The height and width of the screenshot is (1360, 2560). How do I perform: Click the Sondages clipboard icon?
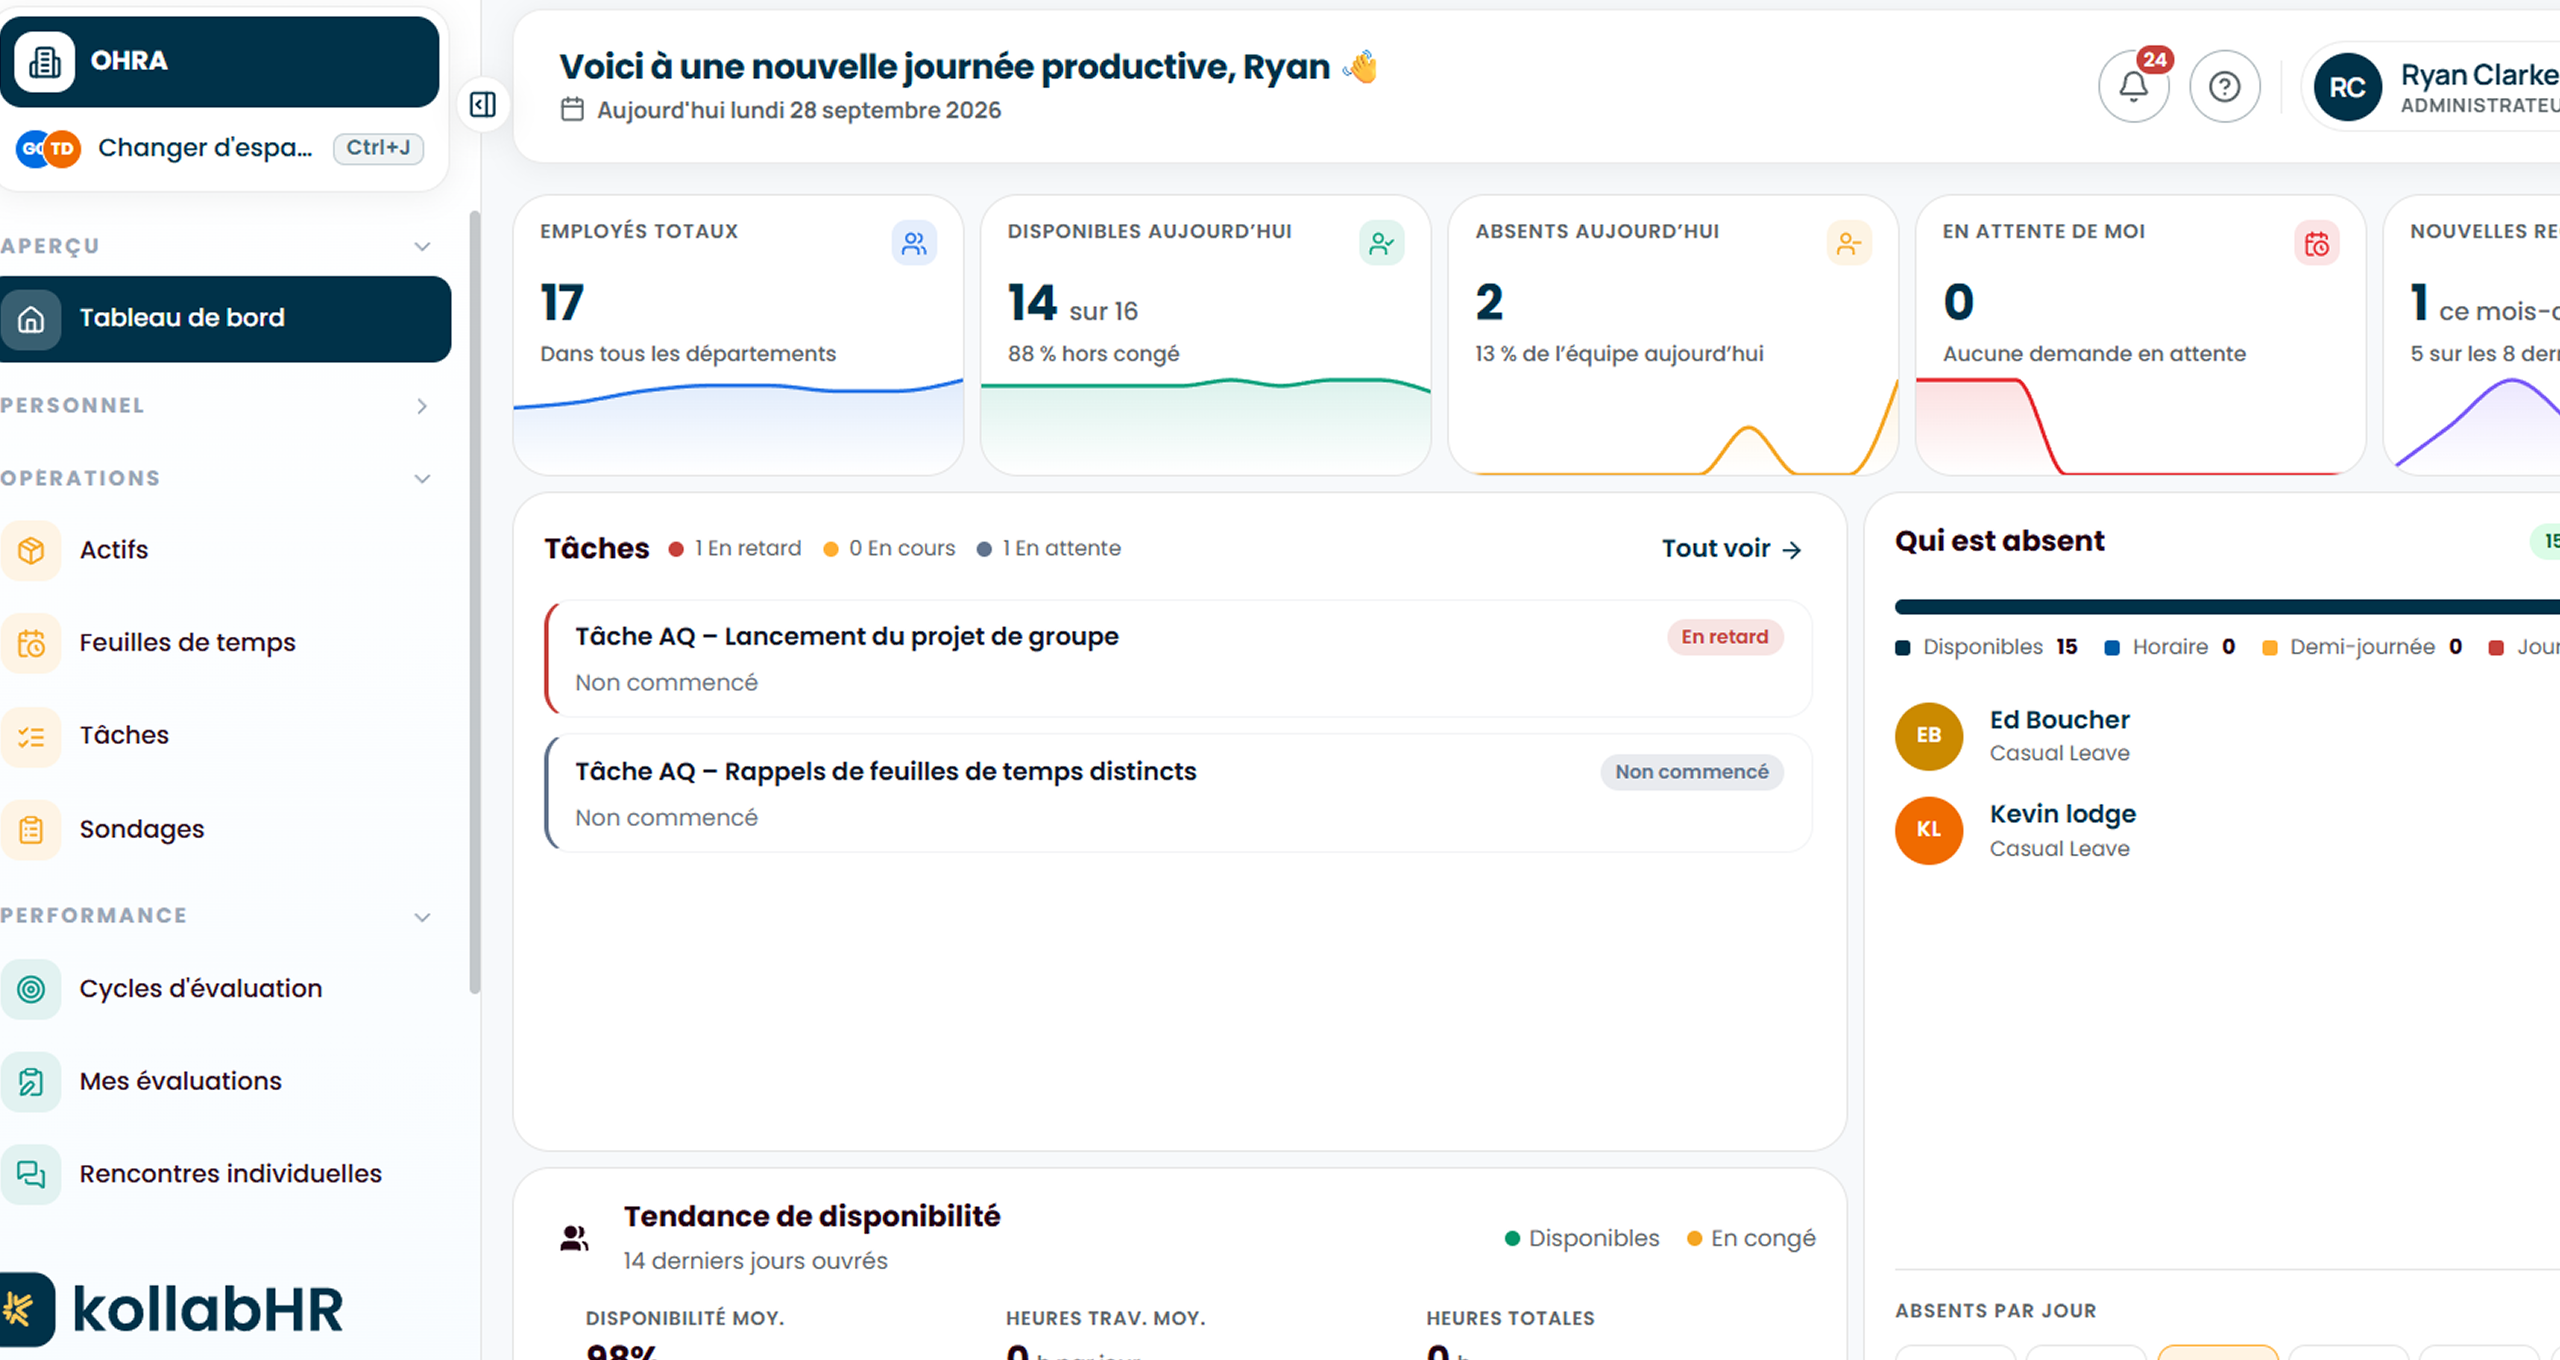(31, 829)
